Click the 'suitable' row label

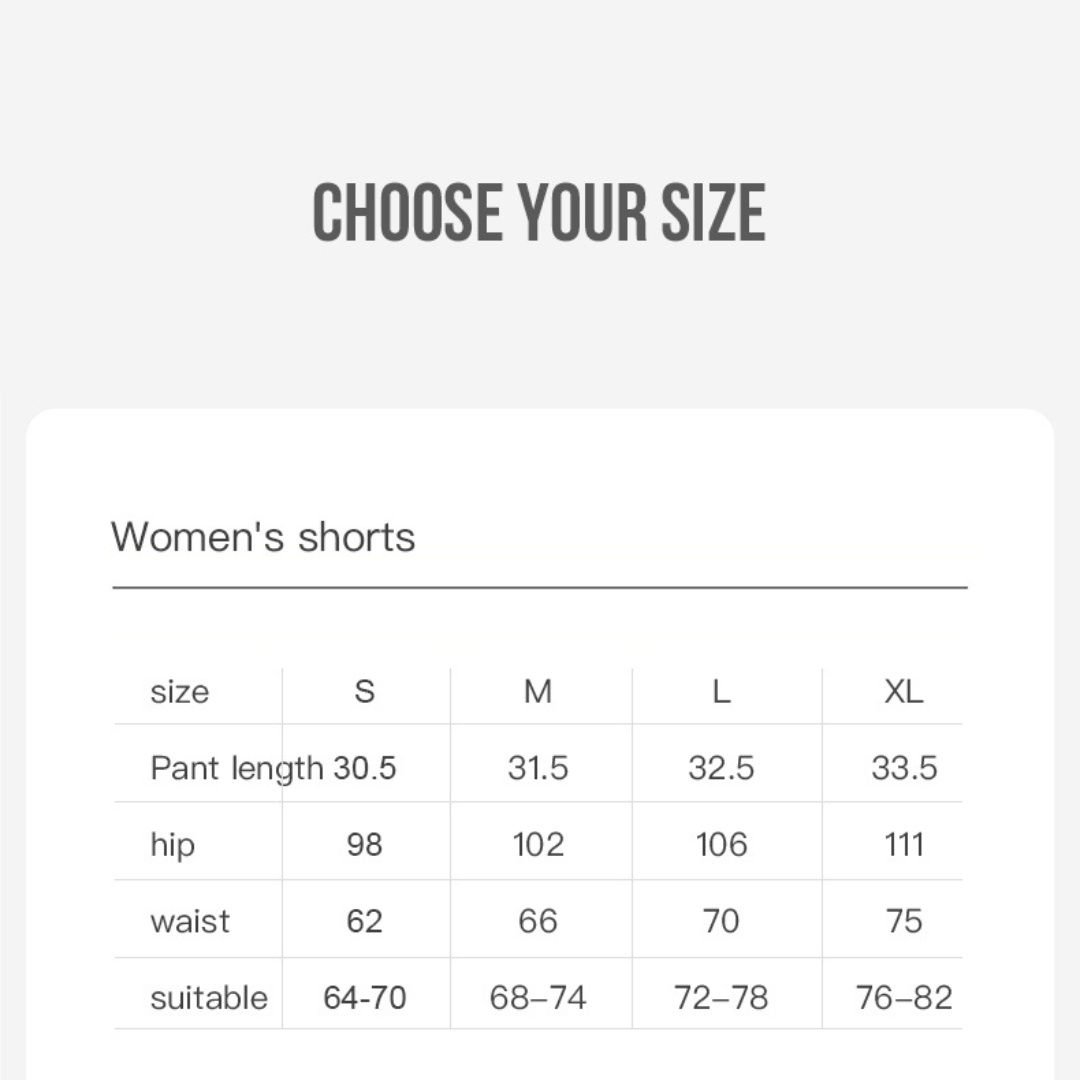[209, 997]
